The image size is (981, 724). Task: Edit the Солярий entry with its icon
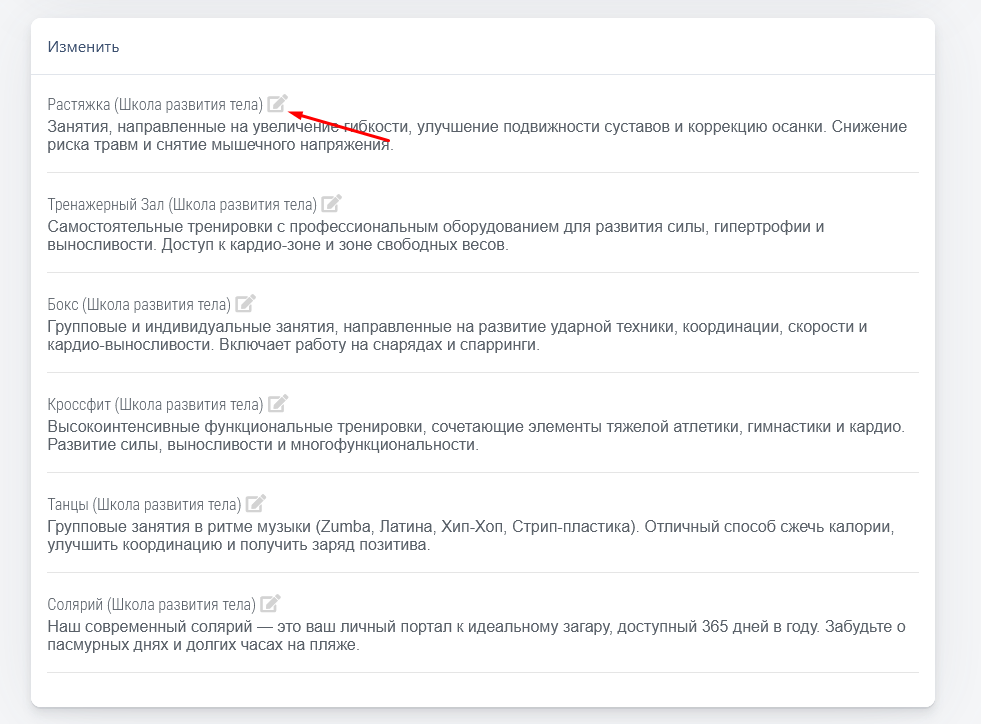pyautogui.click(x=270, y=603)
